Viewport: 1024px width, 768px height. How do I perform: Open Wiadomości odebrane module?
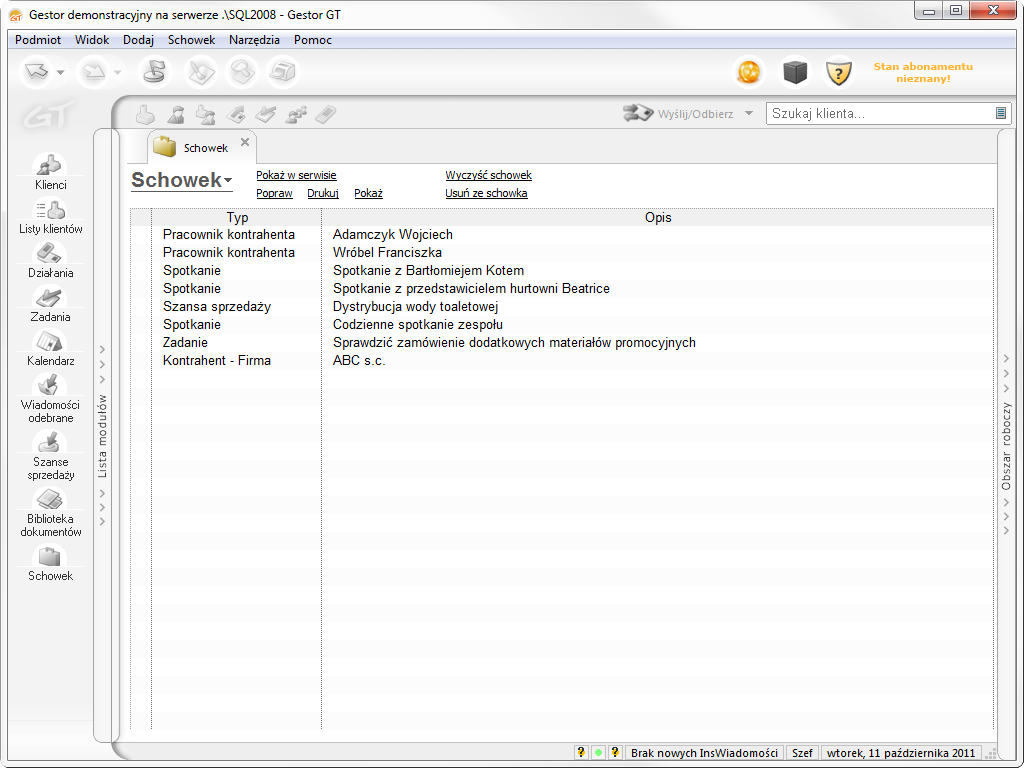coord(50,397)
